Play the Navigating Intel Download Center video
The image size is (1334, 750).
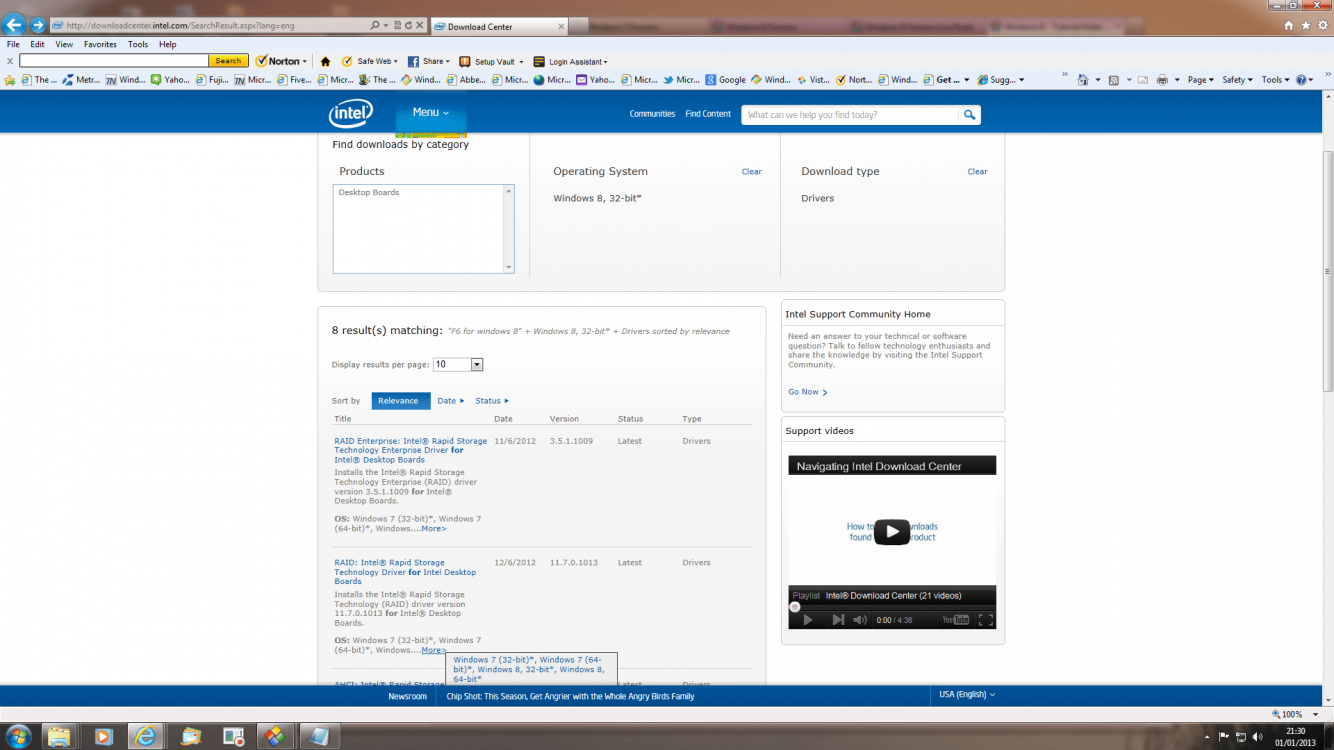[x=892, y=532]
